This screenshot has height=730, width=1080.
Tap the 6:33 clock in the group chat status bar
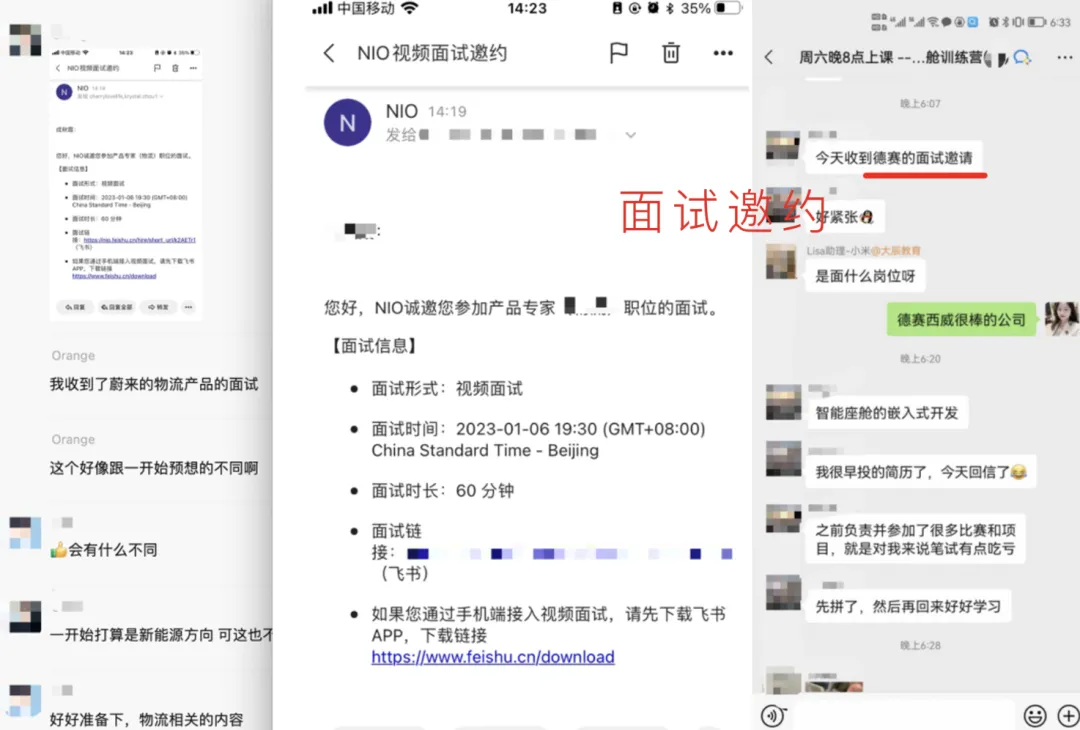point(1060,22)
